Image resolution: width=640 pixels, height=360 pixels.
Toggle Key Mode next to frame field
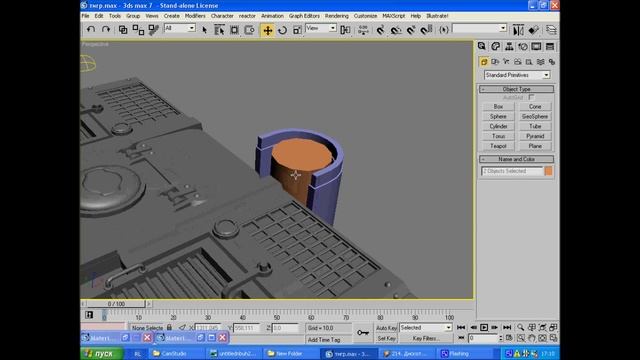461,338
